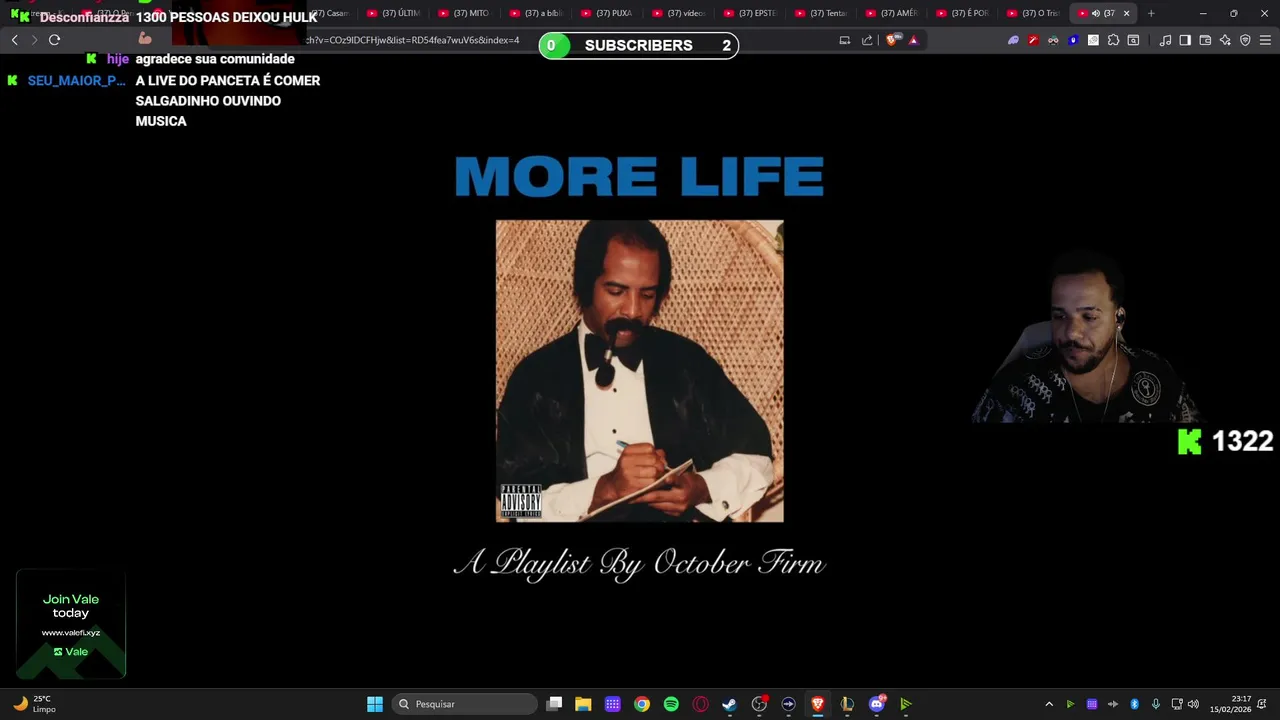
Task: Click the More Life album cover image
Action: point(639,371)
